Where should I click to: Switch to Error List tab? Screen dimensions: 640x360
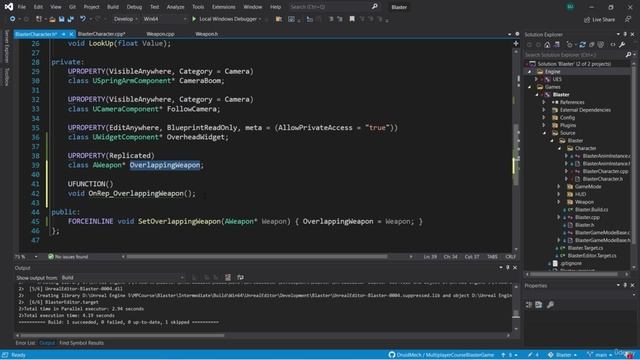click(25, 343)
